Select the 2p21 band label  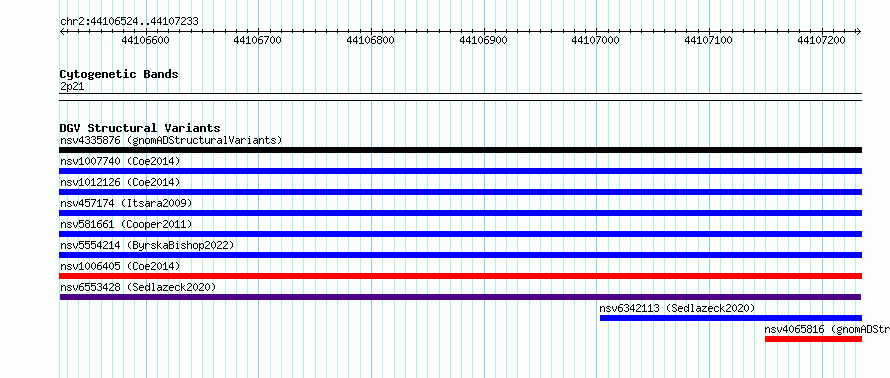[72, 87]
